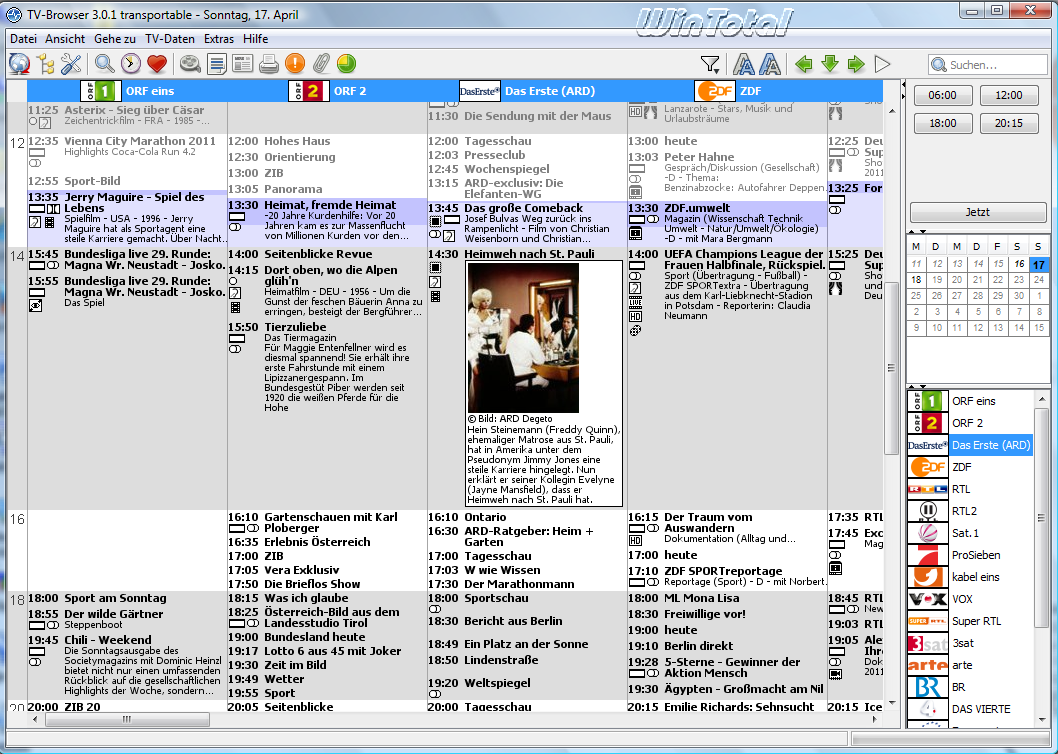Image resolution: width=1058 pixels, height=754 pixels.
Task: Increase font size with large A icon
Action: tap(770, 65)
